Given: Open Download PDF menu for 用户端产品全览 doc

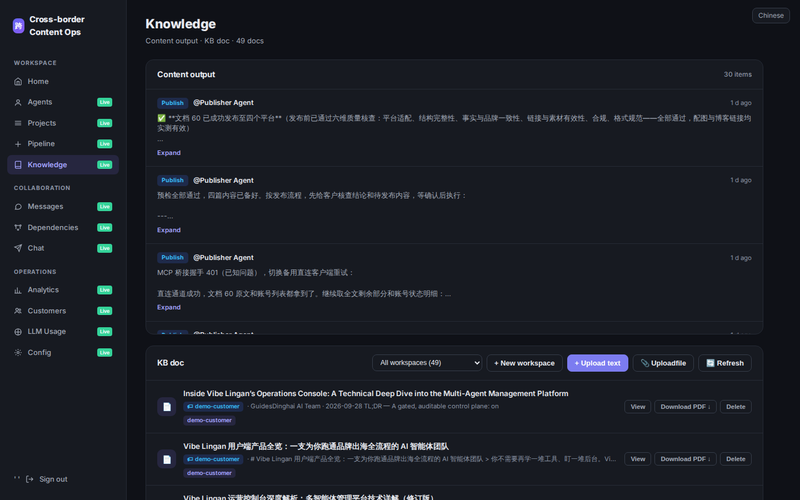Looking at the screenshot, I should [685, 459].
